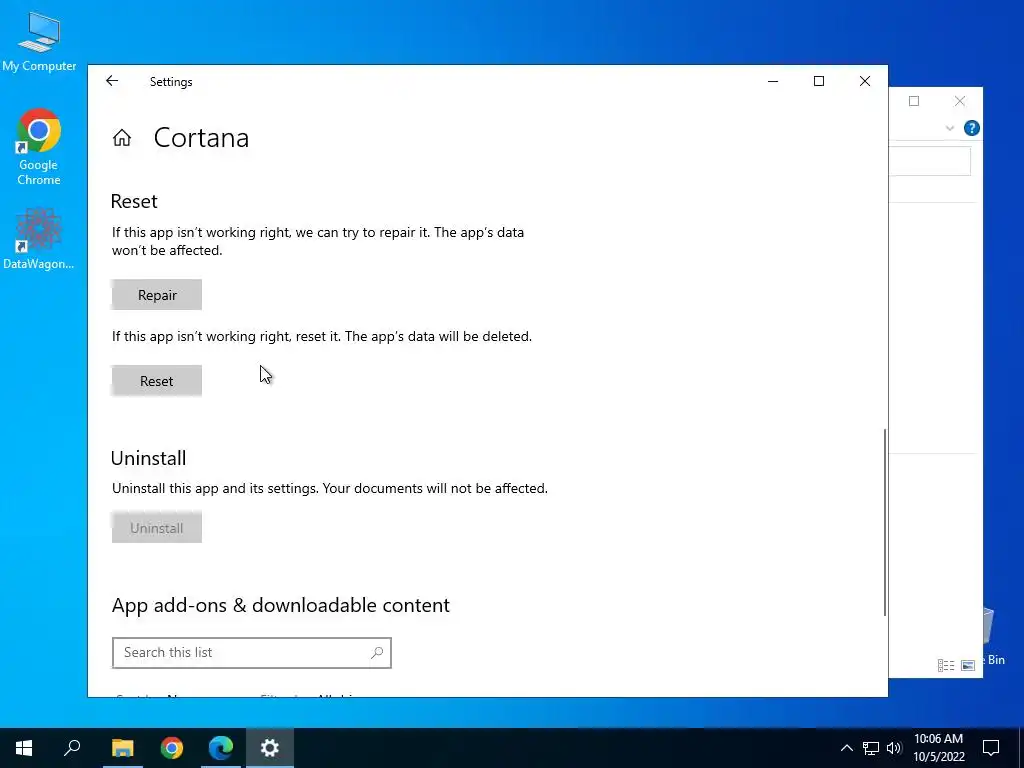1024x768 pixels.
Task: Click the Cortana page title
Action: (x=201, y=138)
